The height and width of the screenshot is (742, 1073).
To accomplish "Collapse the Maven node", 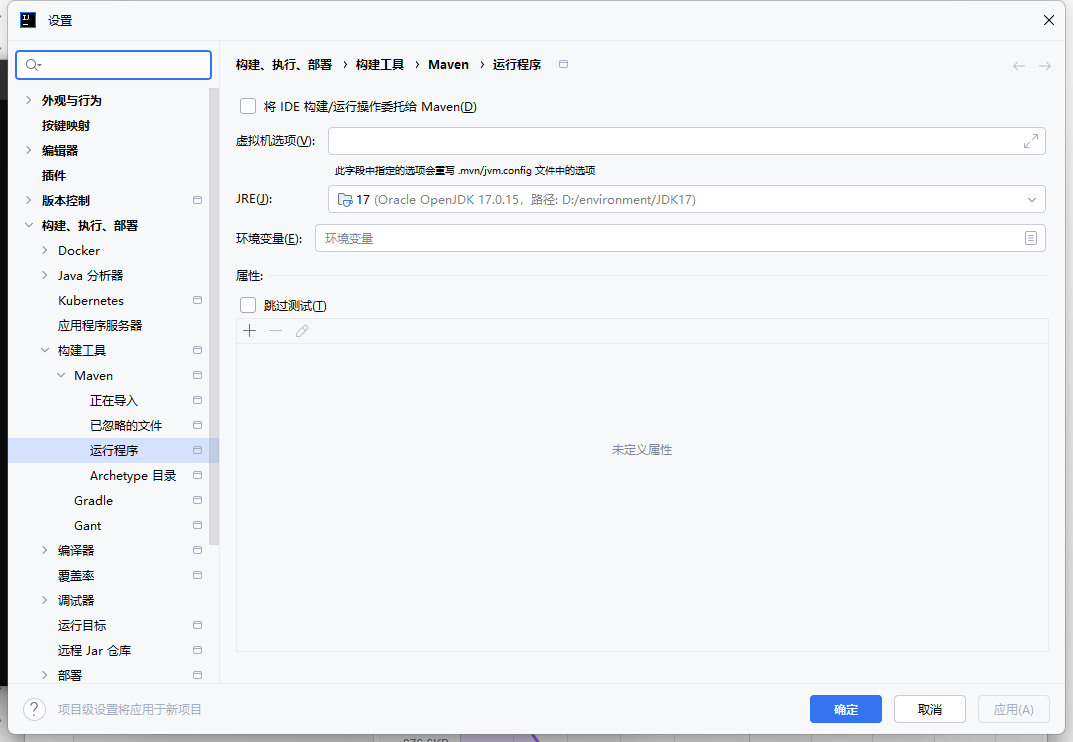I will [x=62, y=375].
